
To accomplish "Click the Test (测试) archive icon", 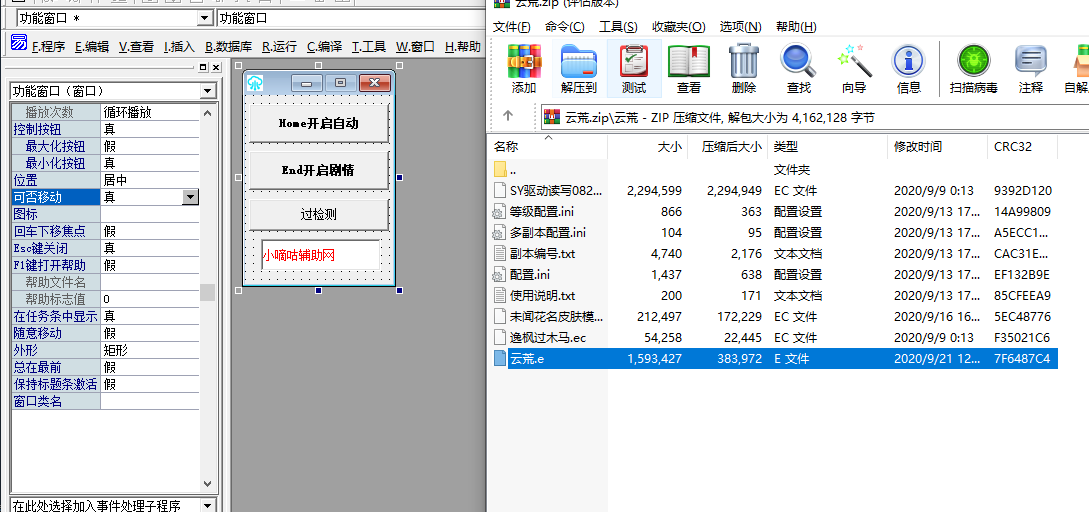I will tap(634, 68).
